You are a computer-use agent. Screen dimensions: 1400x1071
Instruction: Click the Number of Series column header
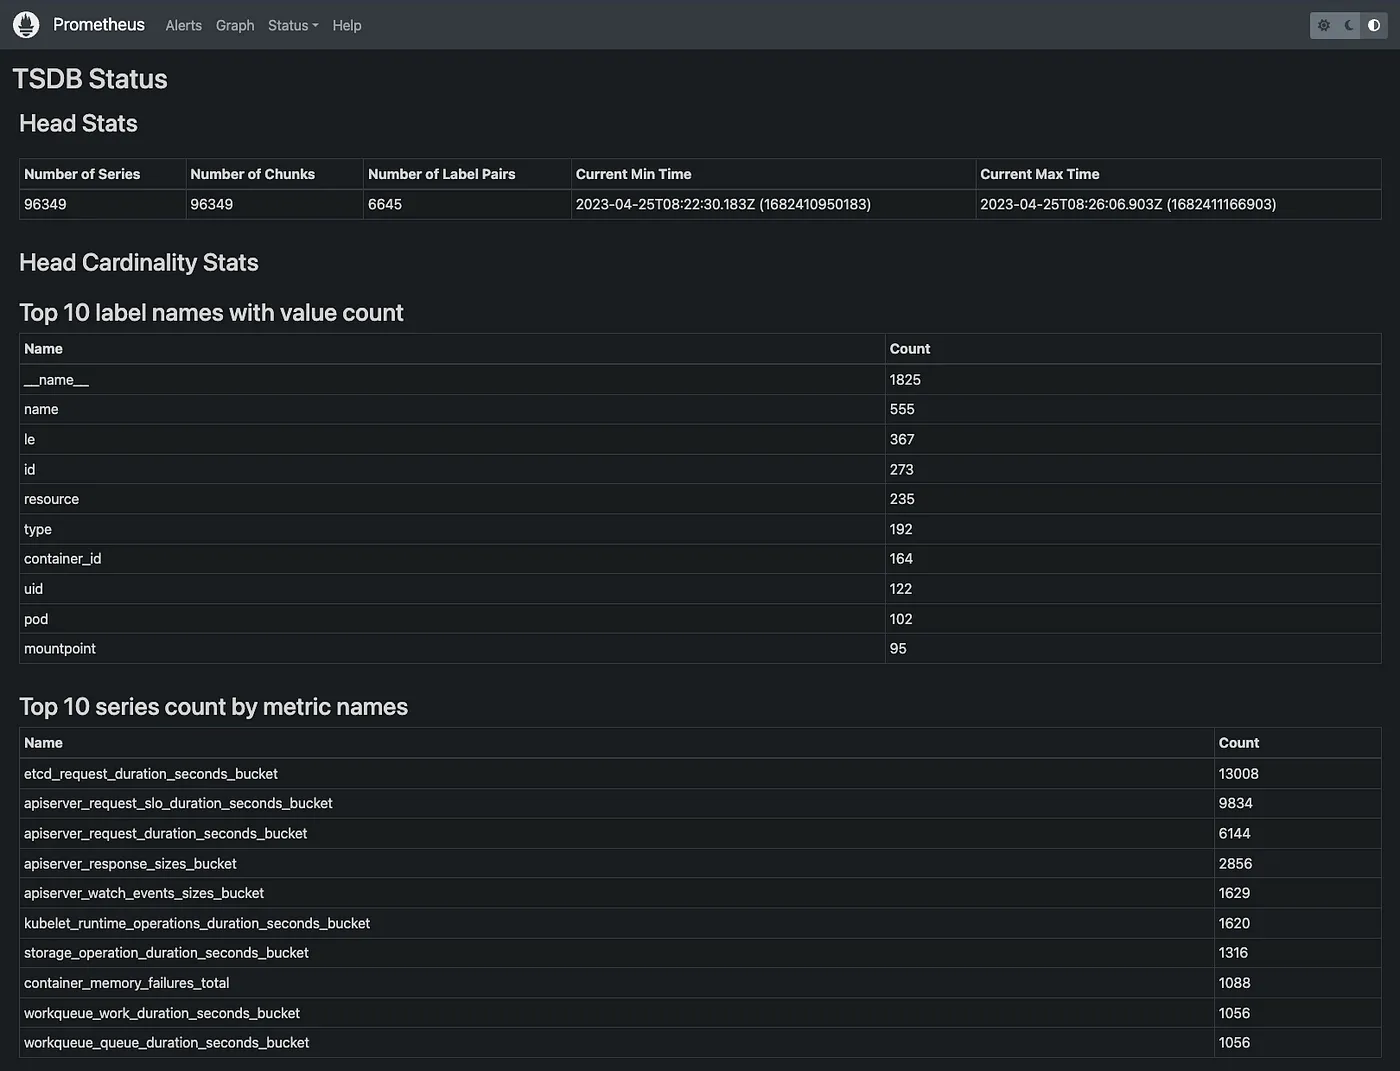[x=82, y=174]
